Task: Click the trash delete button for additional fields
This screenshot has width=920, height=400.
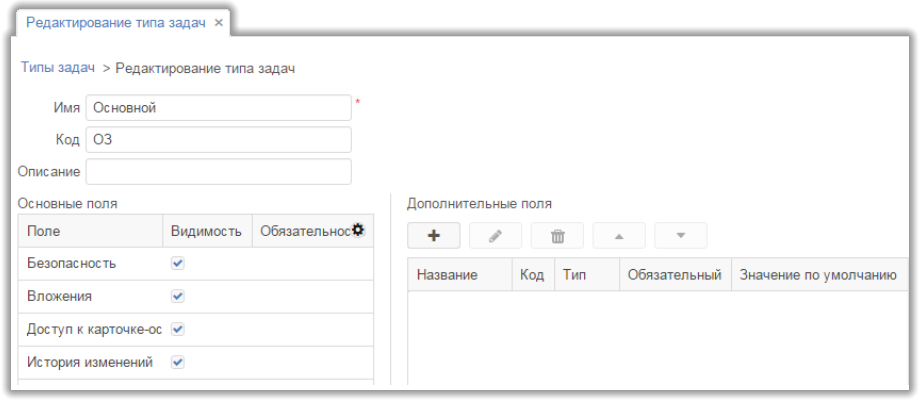Action: click(x=557, y=236)
